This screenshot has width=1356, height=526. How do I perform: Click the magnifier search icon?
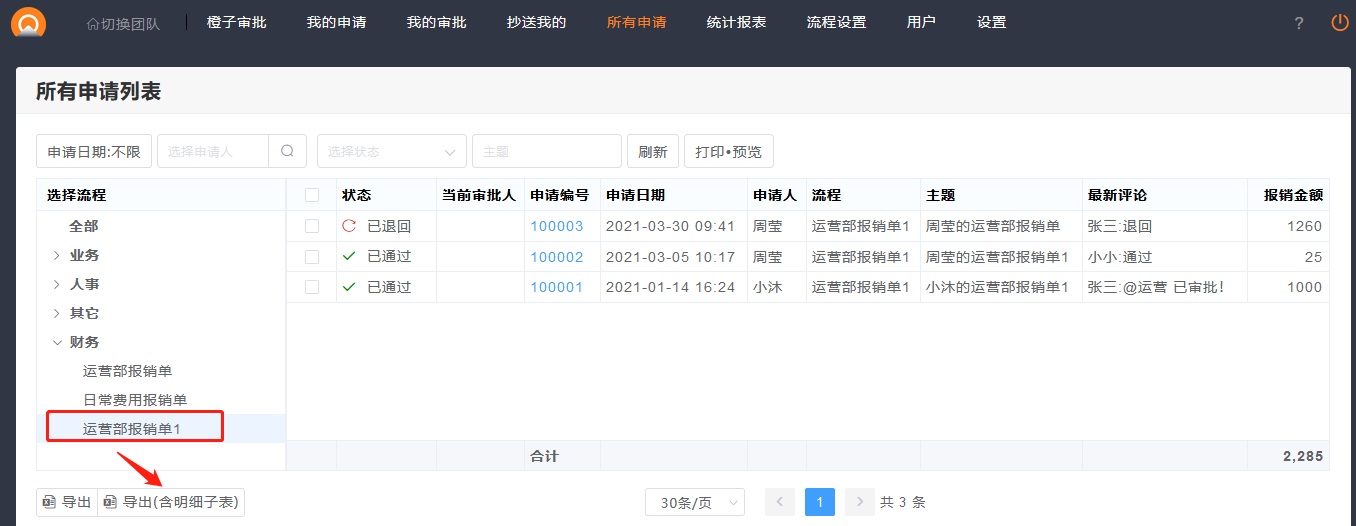click(x=287, y=151)
